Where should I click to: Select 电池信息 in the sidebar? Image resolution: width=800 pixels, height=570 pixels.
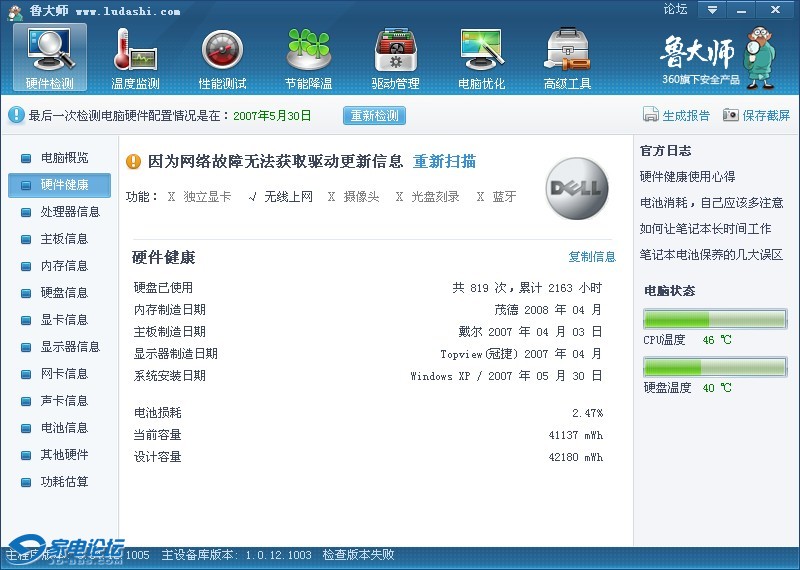coord(64,428)
